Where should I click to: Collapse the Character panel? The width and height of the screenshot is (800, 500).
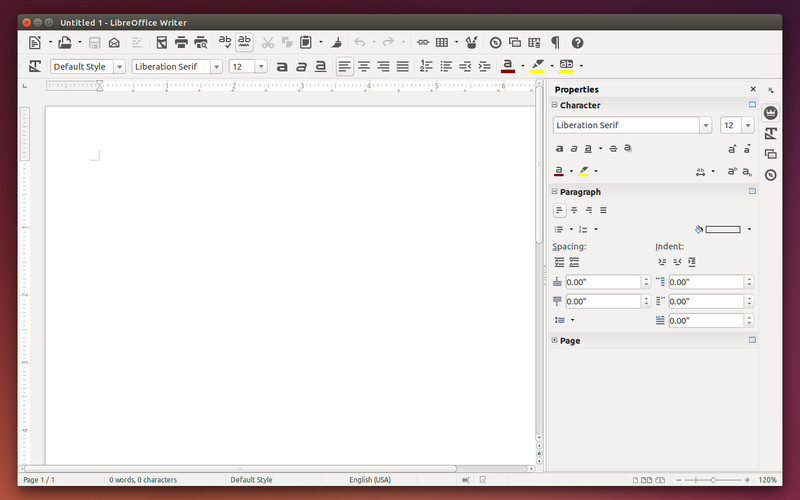(554, 105)
